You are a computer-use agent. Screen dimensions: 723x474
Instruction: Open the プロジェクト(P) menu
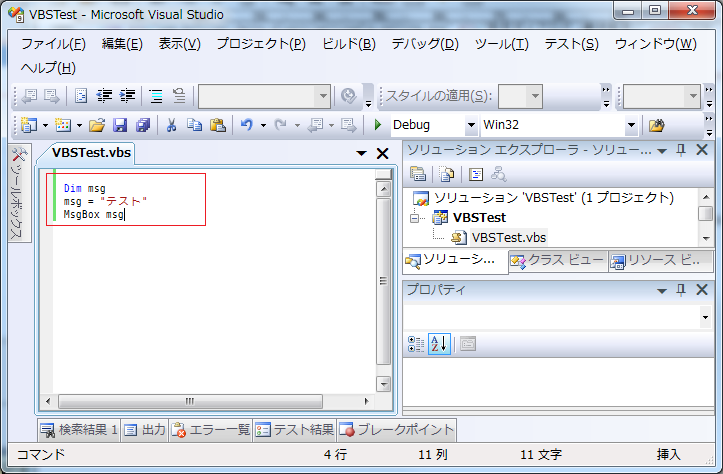tap(261, 44)
